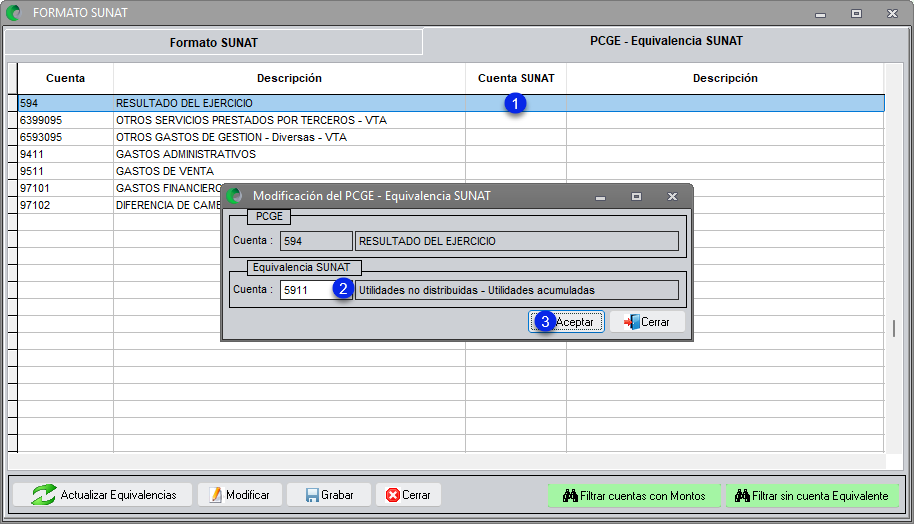Switch to the Formato SUNAT tab

tap(213, 43)
